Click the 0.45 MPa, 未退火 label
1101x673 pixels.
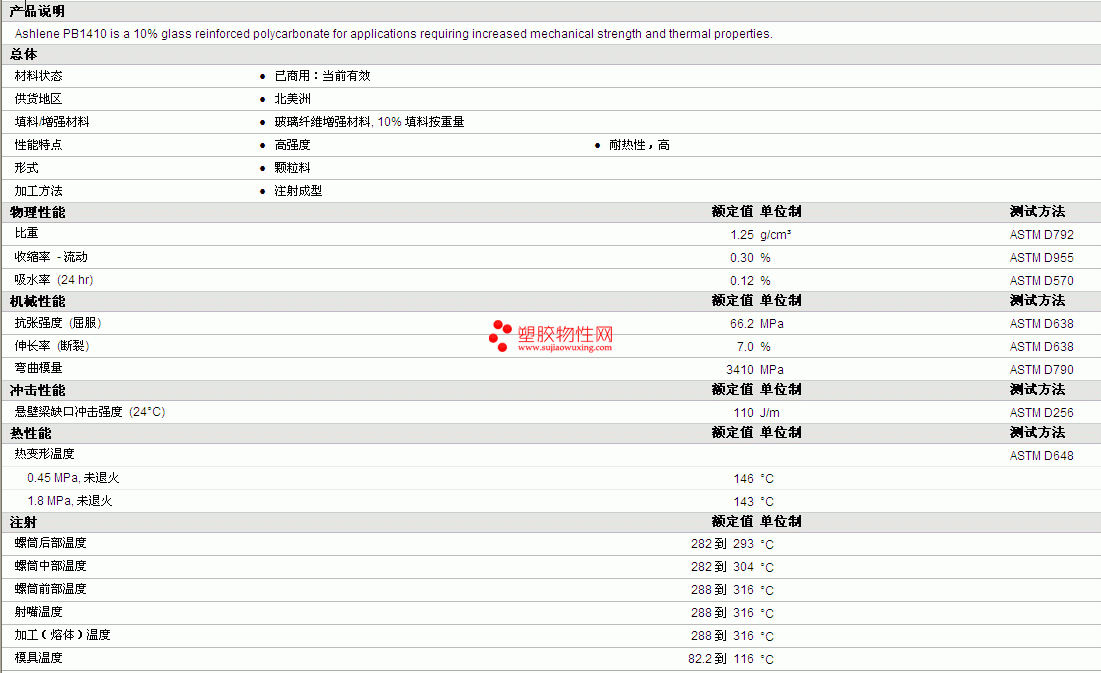[73, 478]
